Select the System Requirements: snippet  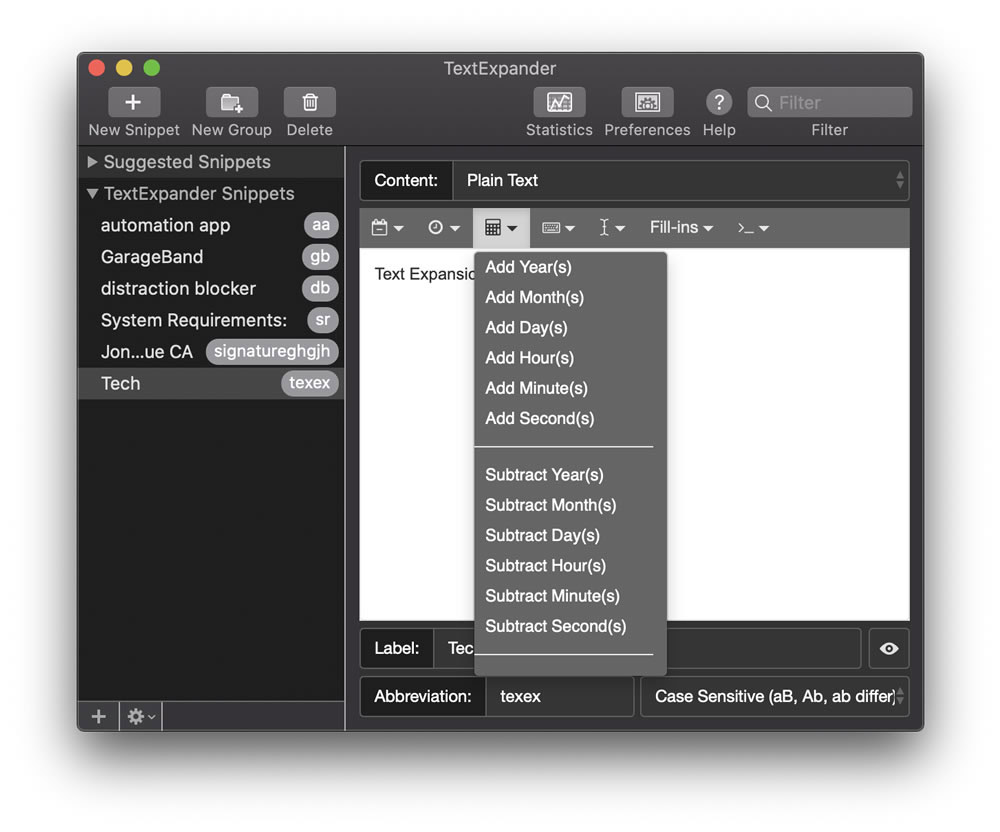[210, 320]
